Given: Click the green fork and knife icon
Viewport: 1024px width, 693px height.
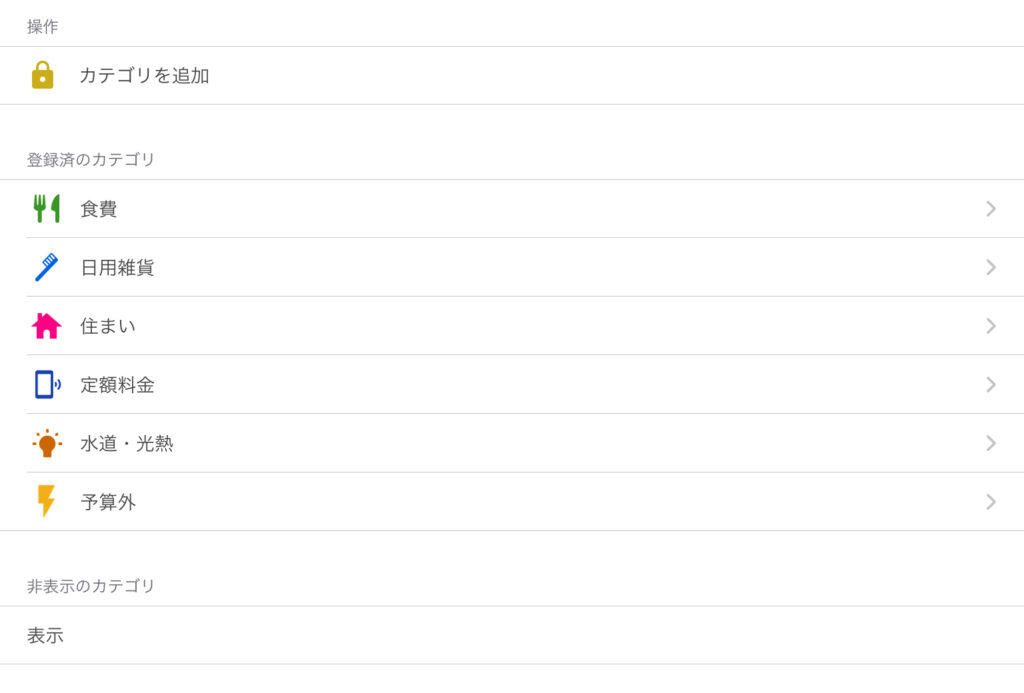Looking at the screenshot, I should (46, 208).
